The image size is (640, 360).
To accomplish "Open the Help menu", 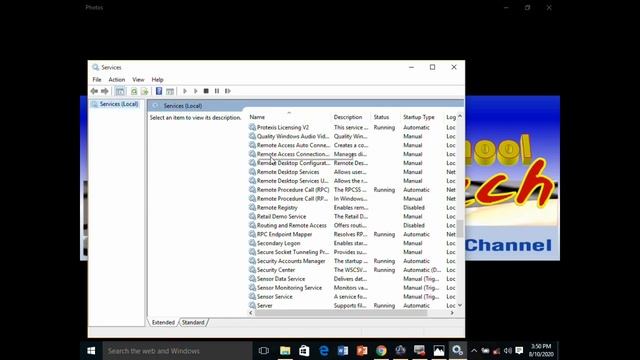I will 158,80.
